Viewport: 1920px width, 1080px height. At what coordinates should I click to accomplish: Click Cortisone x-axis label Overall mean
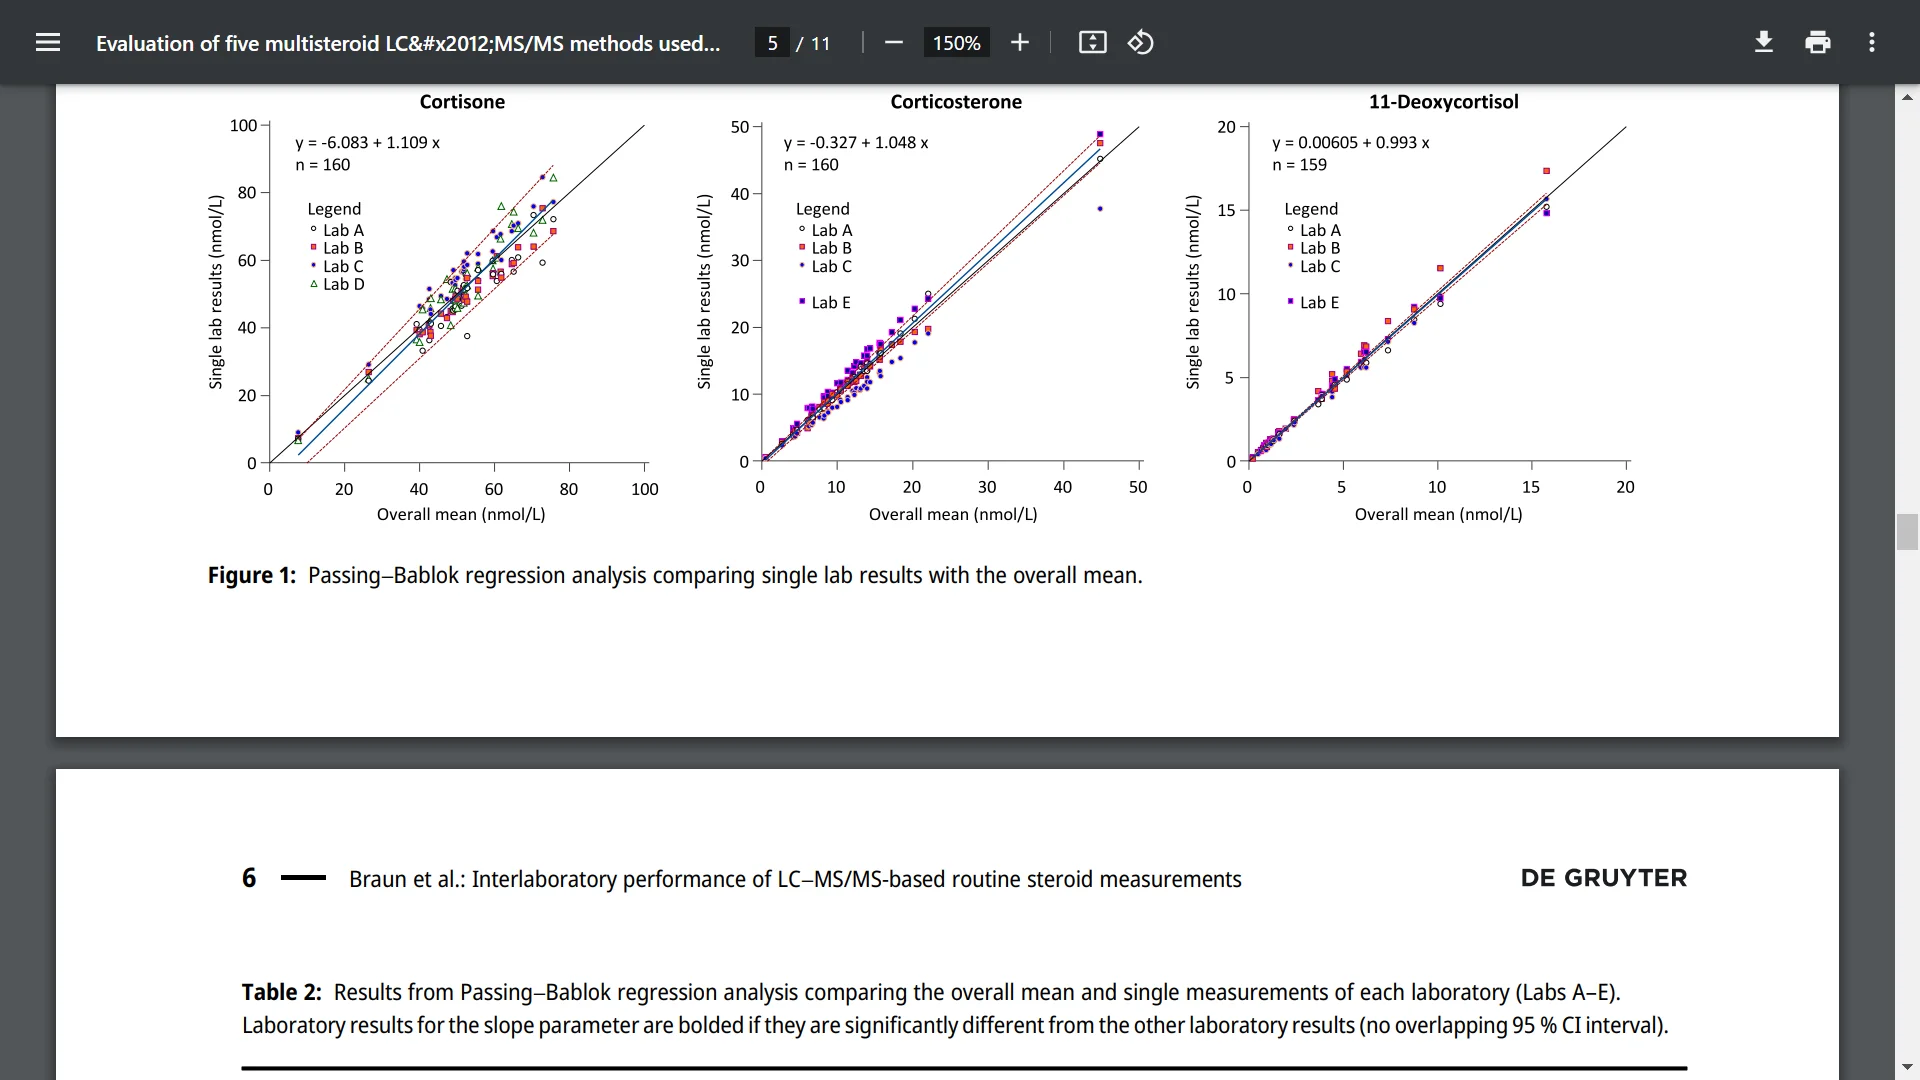[x=461, y=514]
